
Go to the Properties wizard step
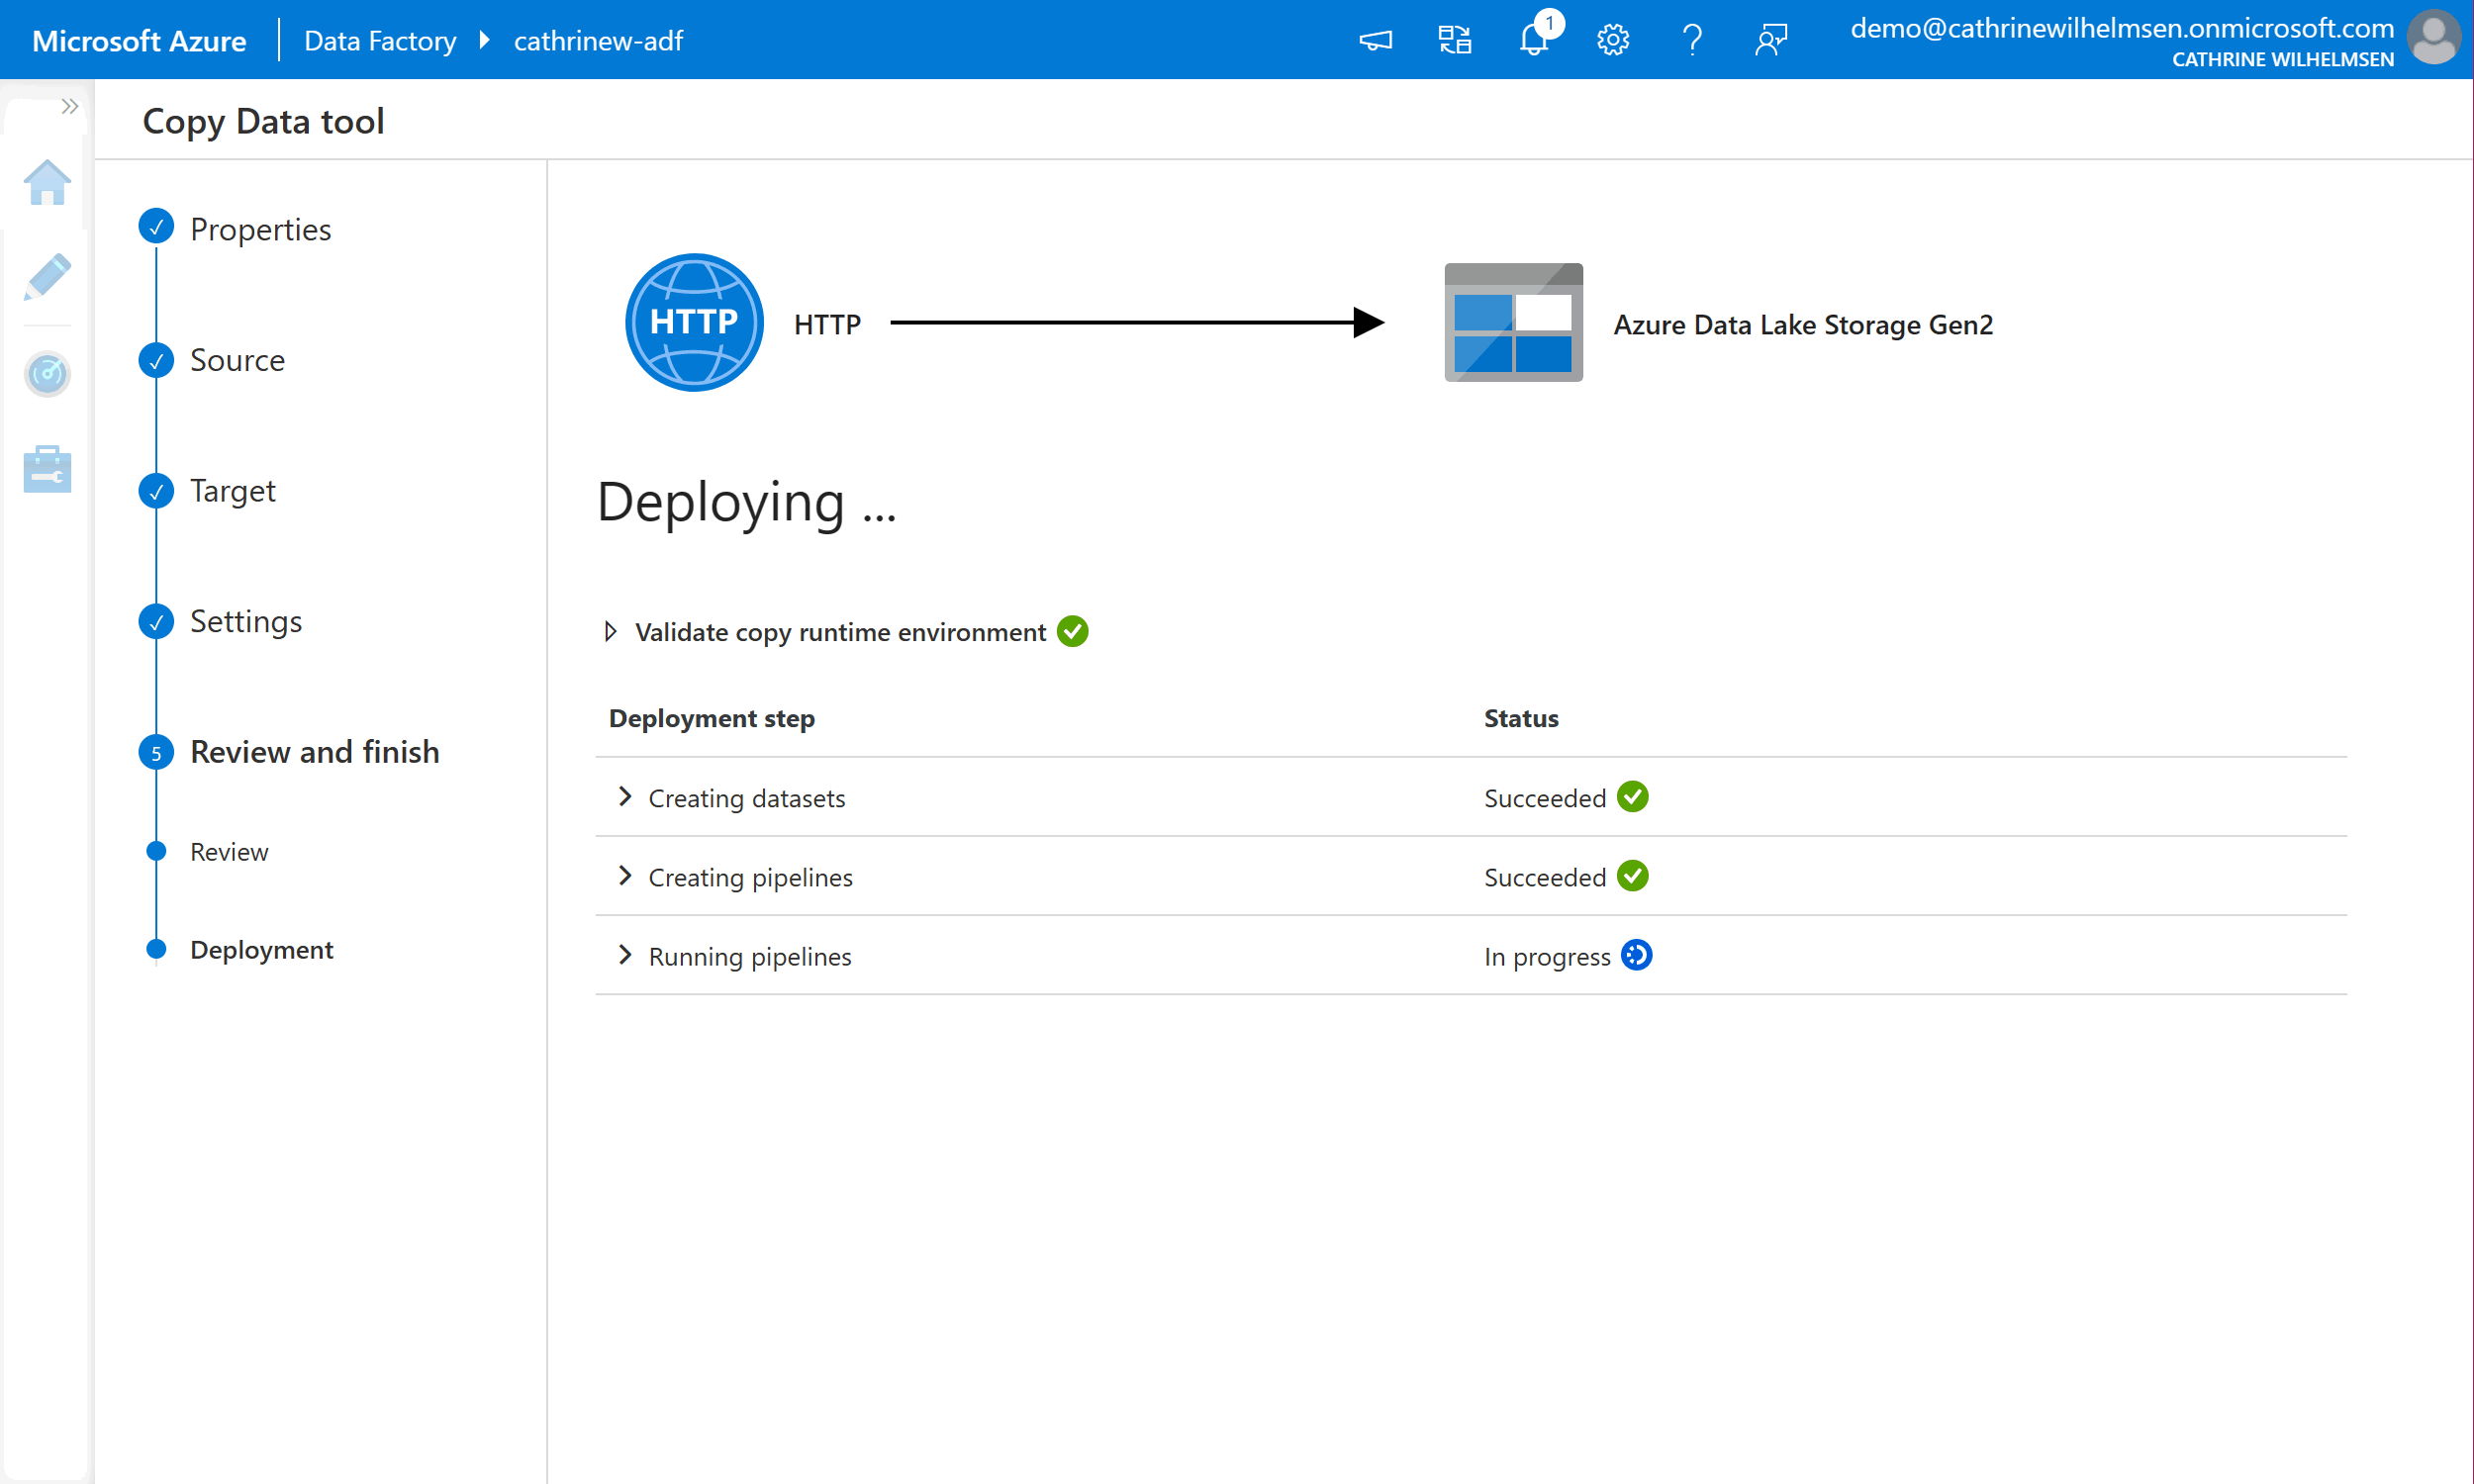[x=260, y=229]
